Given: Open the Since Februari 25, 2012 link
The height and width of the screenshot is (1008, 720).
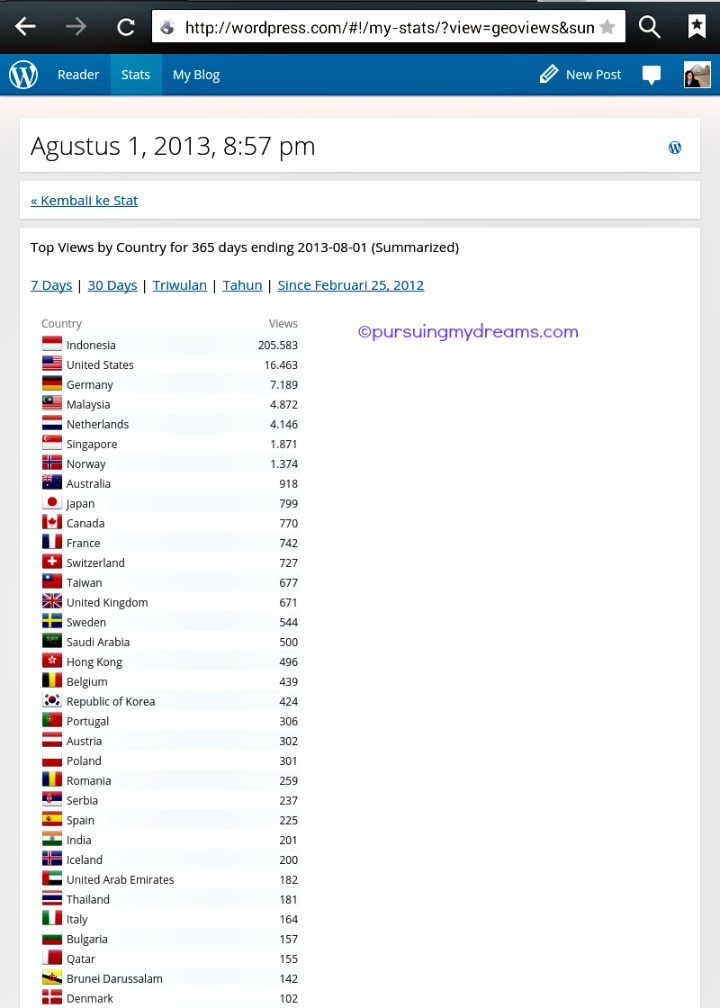Looking at the screenshot, I should click(x=351, y=285).
